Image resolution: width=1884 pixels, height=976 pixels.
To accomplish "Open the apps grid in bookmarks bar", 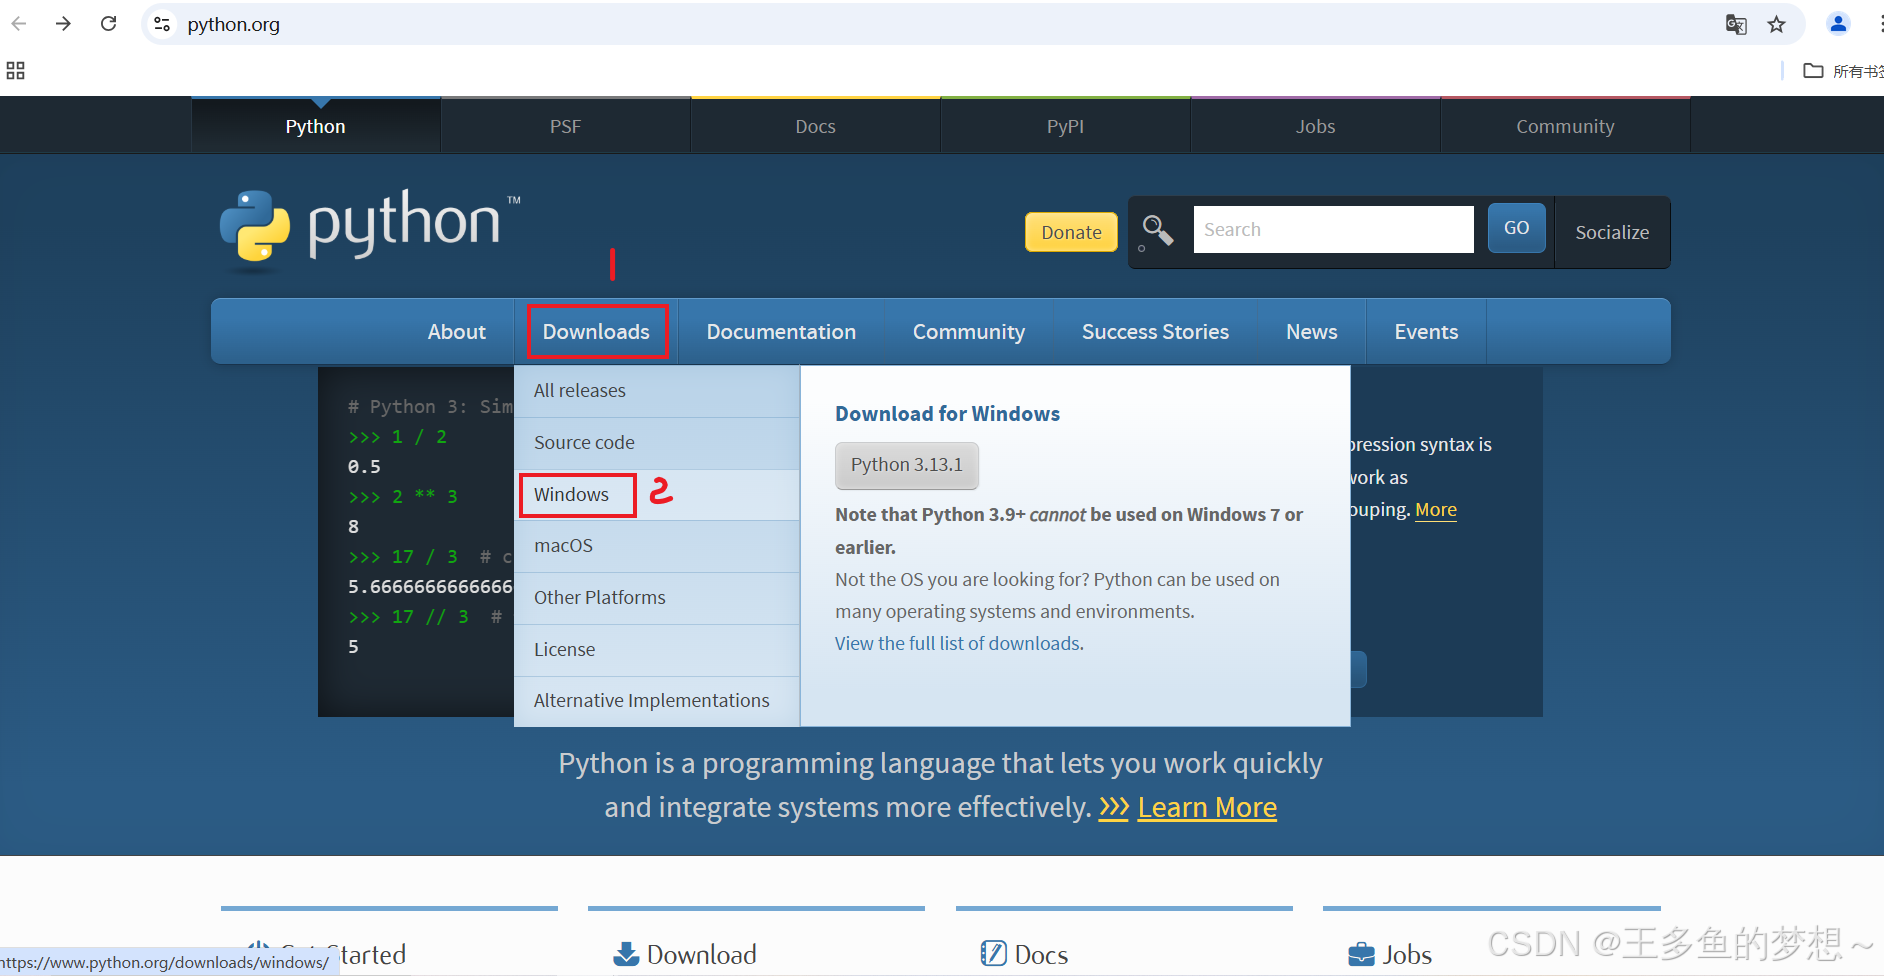I will tap(15, 70).
